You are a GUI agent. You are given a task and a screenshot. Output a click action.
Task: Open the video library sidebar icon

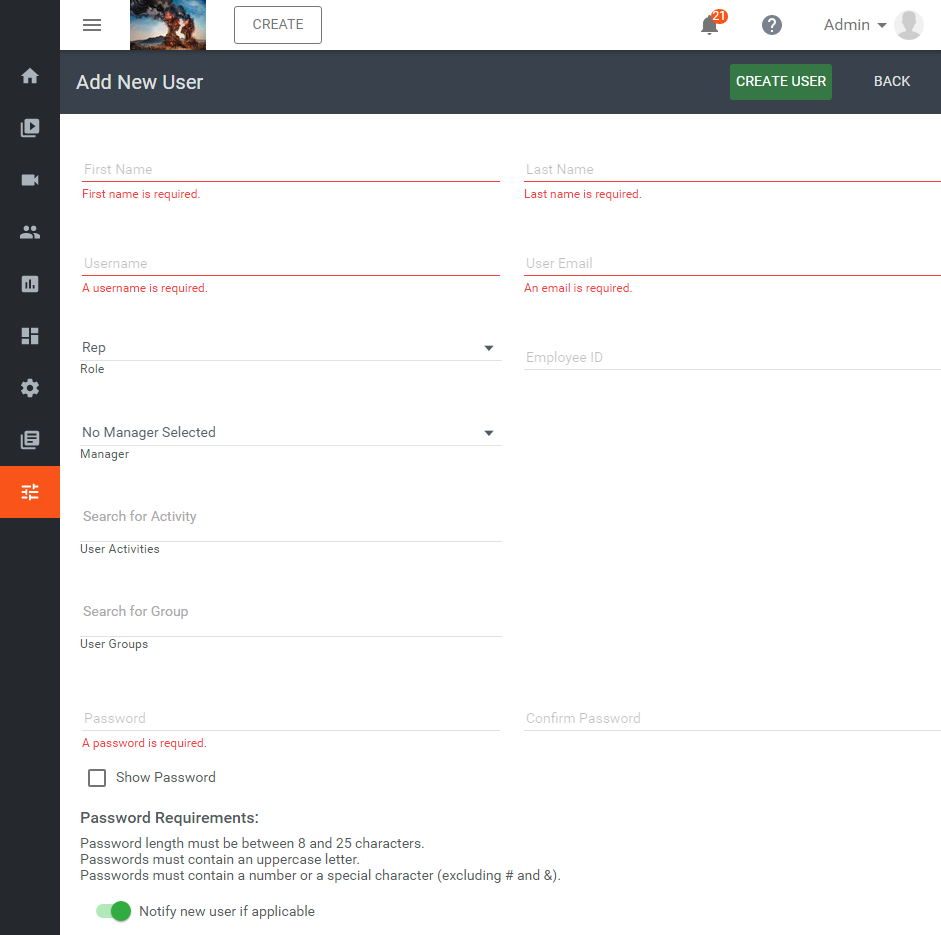coord(30,128)
